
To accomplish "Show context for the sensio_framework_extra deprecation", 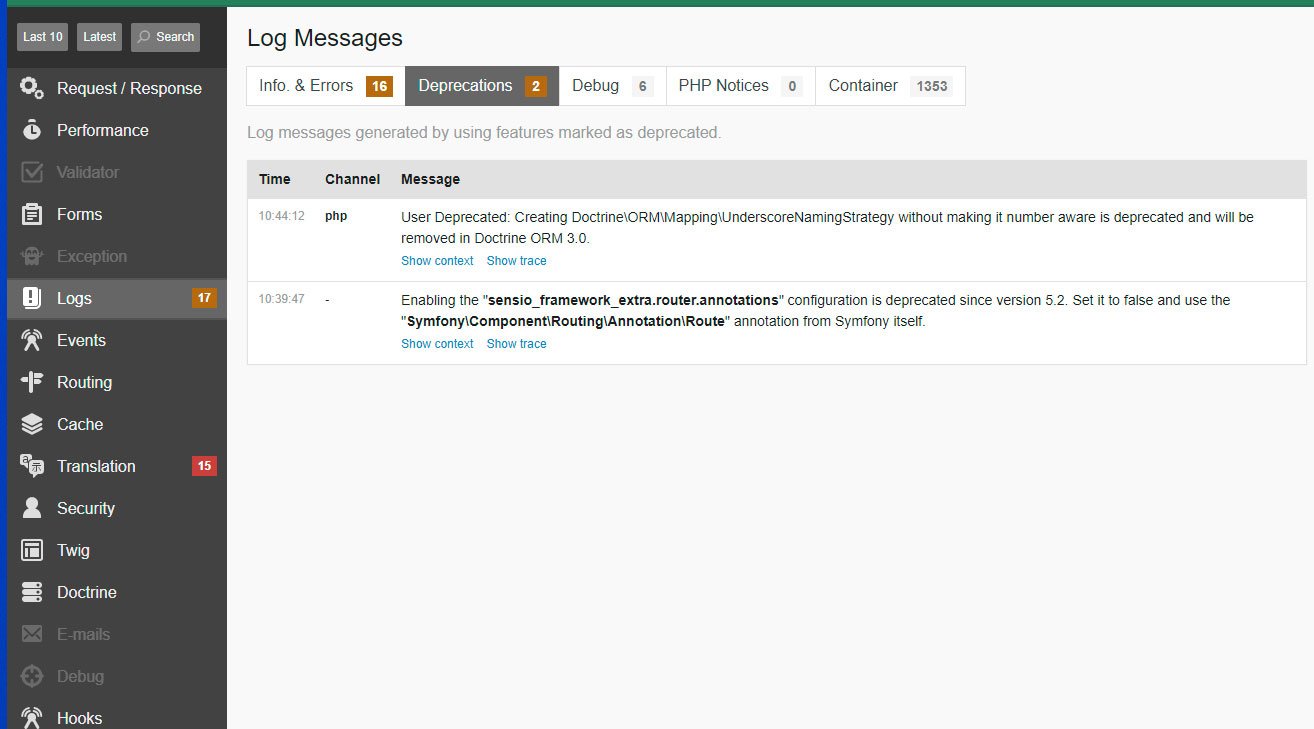I will click(437, 344).
